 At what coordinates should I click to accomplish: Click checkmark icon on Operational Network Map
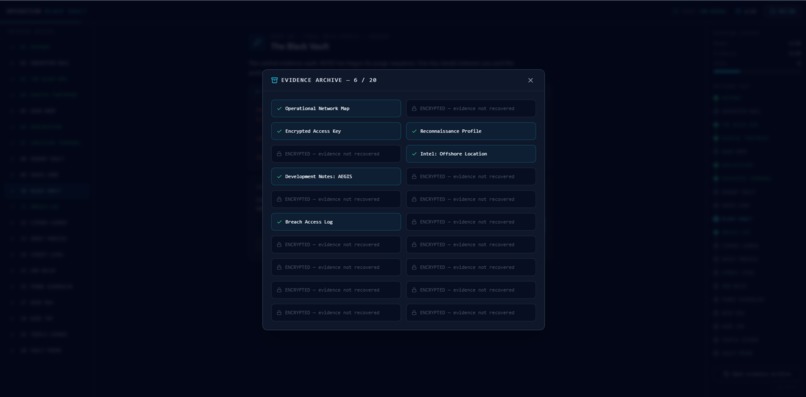(279, 109)
